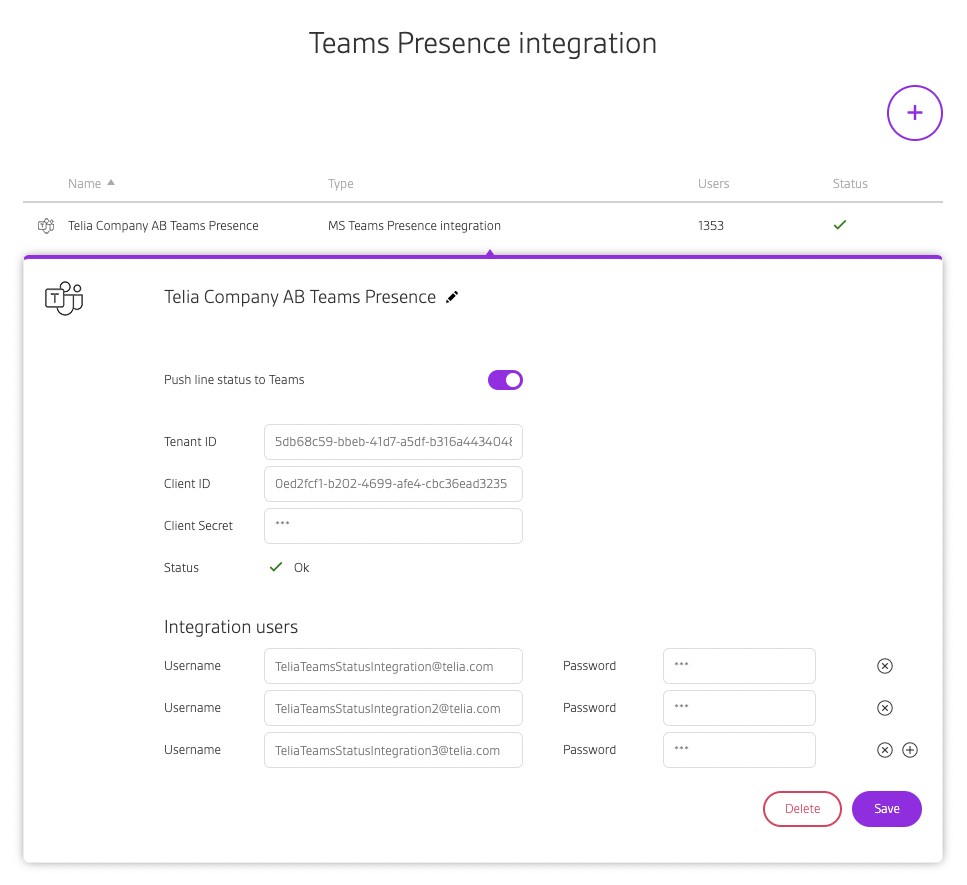Screen dimensions: 967x885
Task: Click the pencil icon to edit integration name
Action: pos(452,297)
